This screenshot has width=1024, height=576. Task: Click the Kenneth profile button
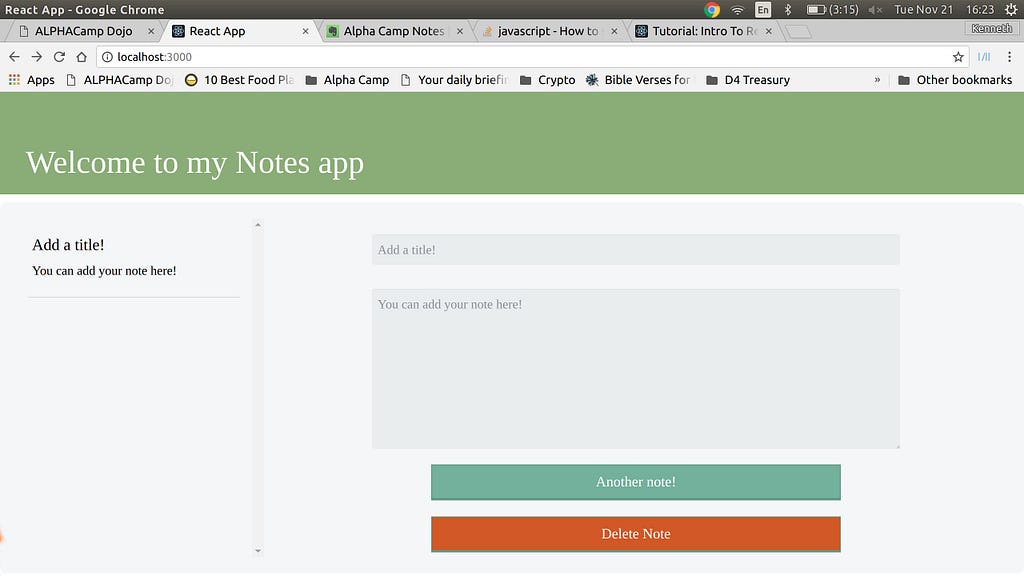991,28
